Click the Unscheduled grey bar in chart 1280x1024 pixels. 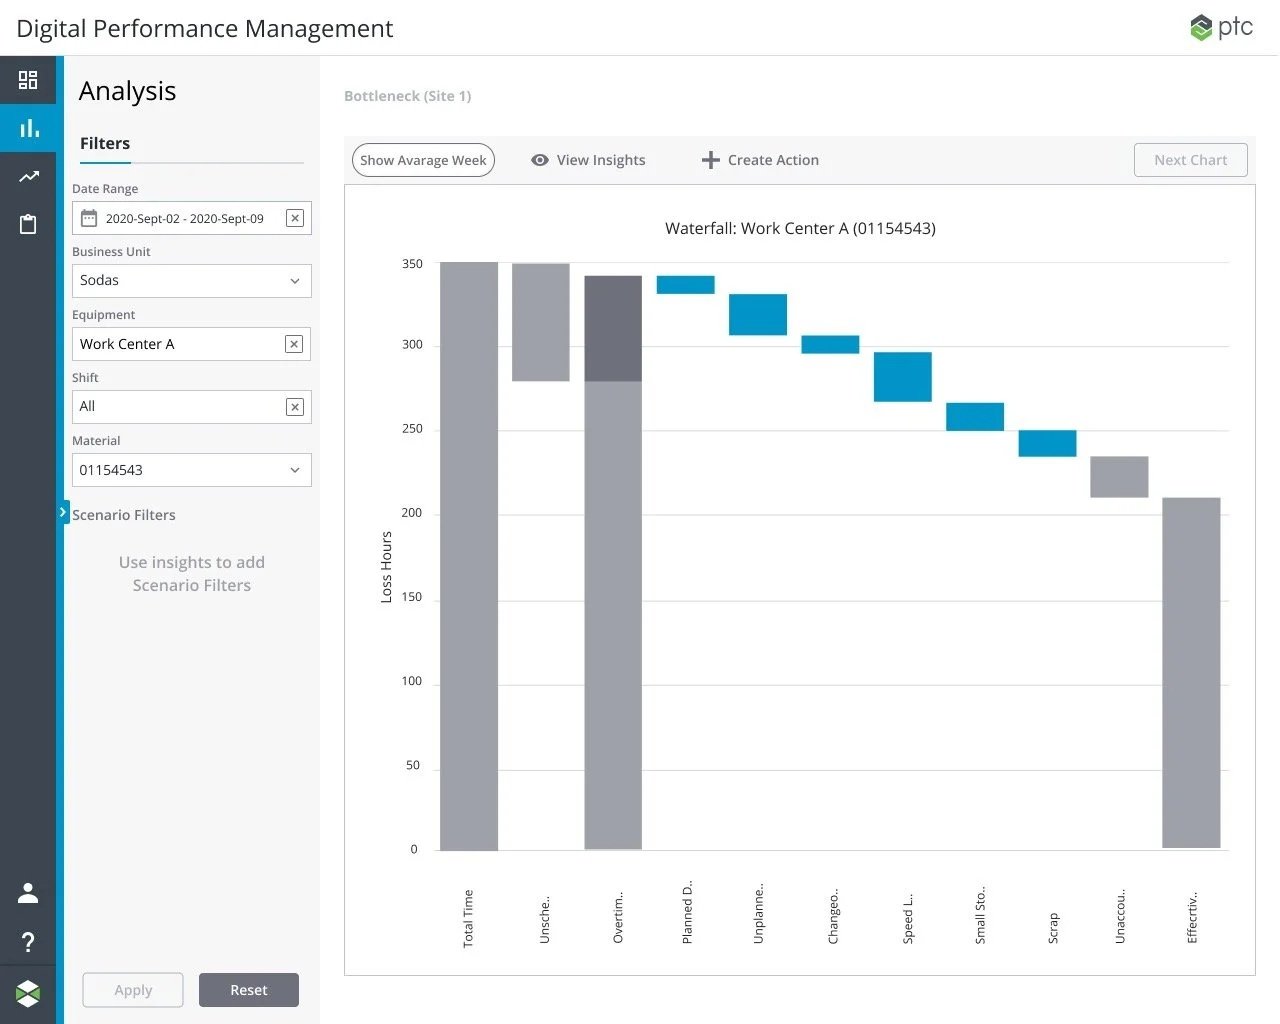541,322
